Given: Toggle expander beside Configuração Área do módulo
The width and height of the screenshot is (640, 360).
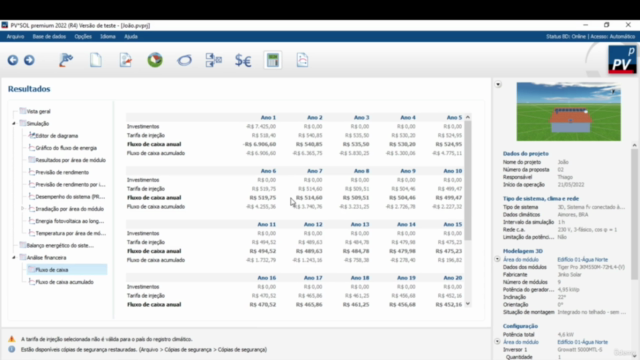Looking at the screenshot, I should coord(498,342).
